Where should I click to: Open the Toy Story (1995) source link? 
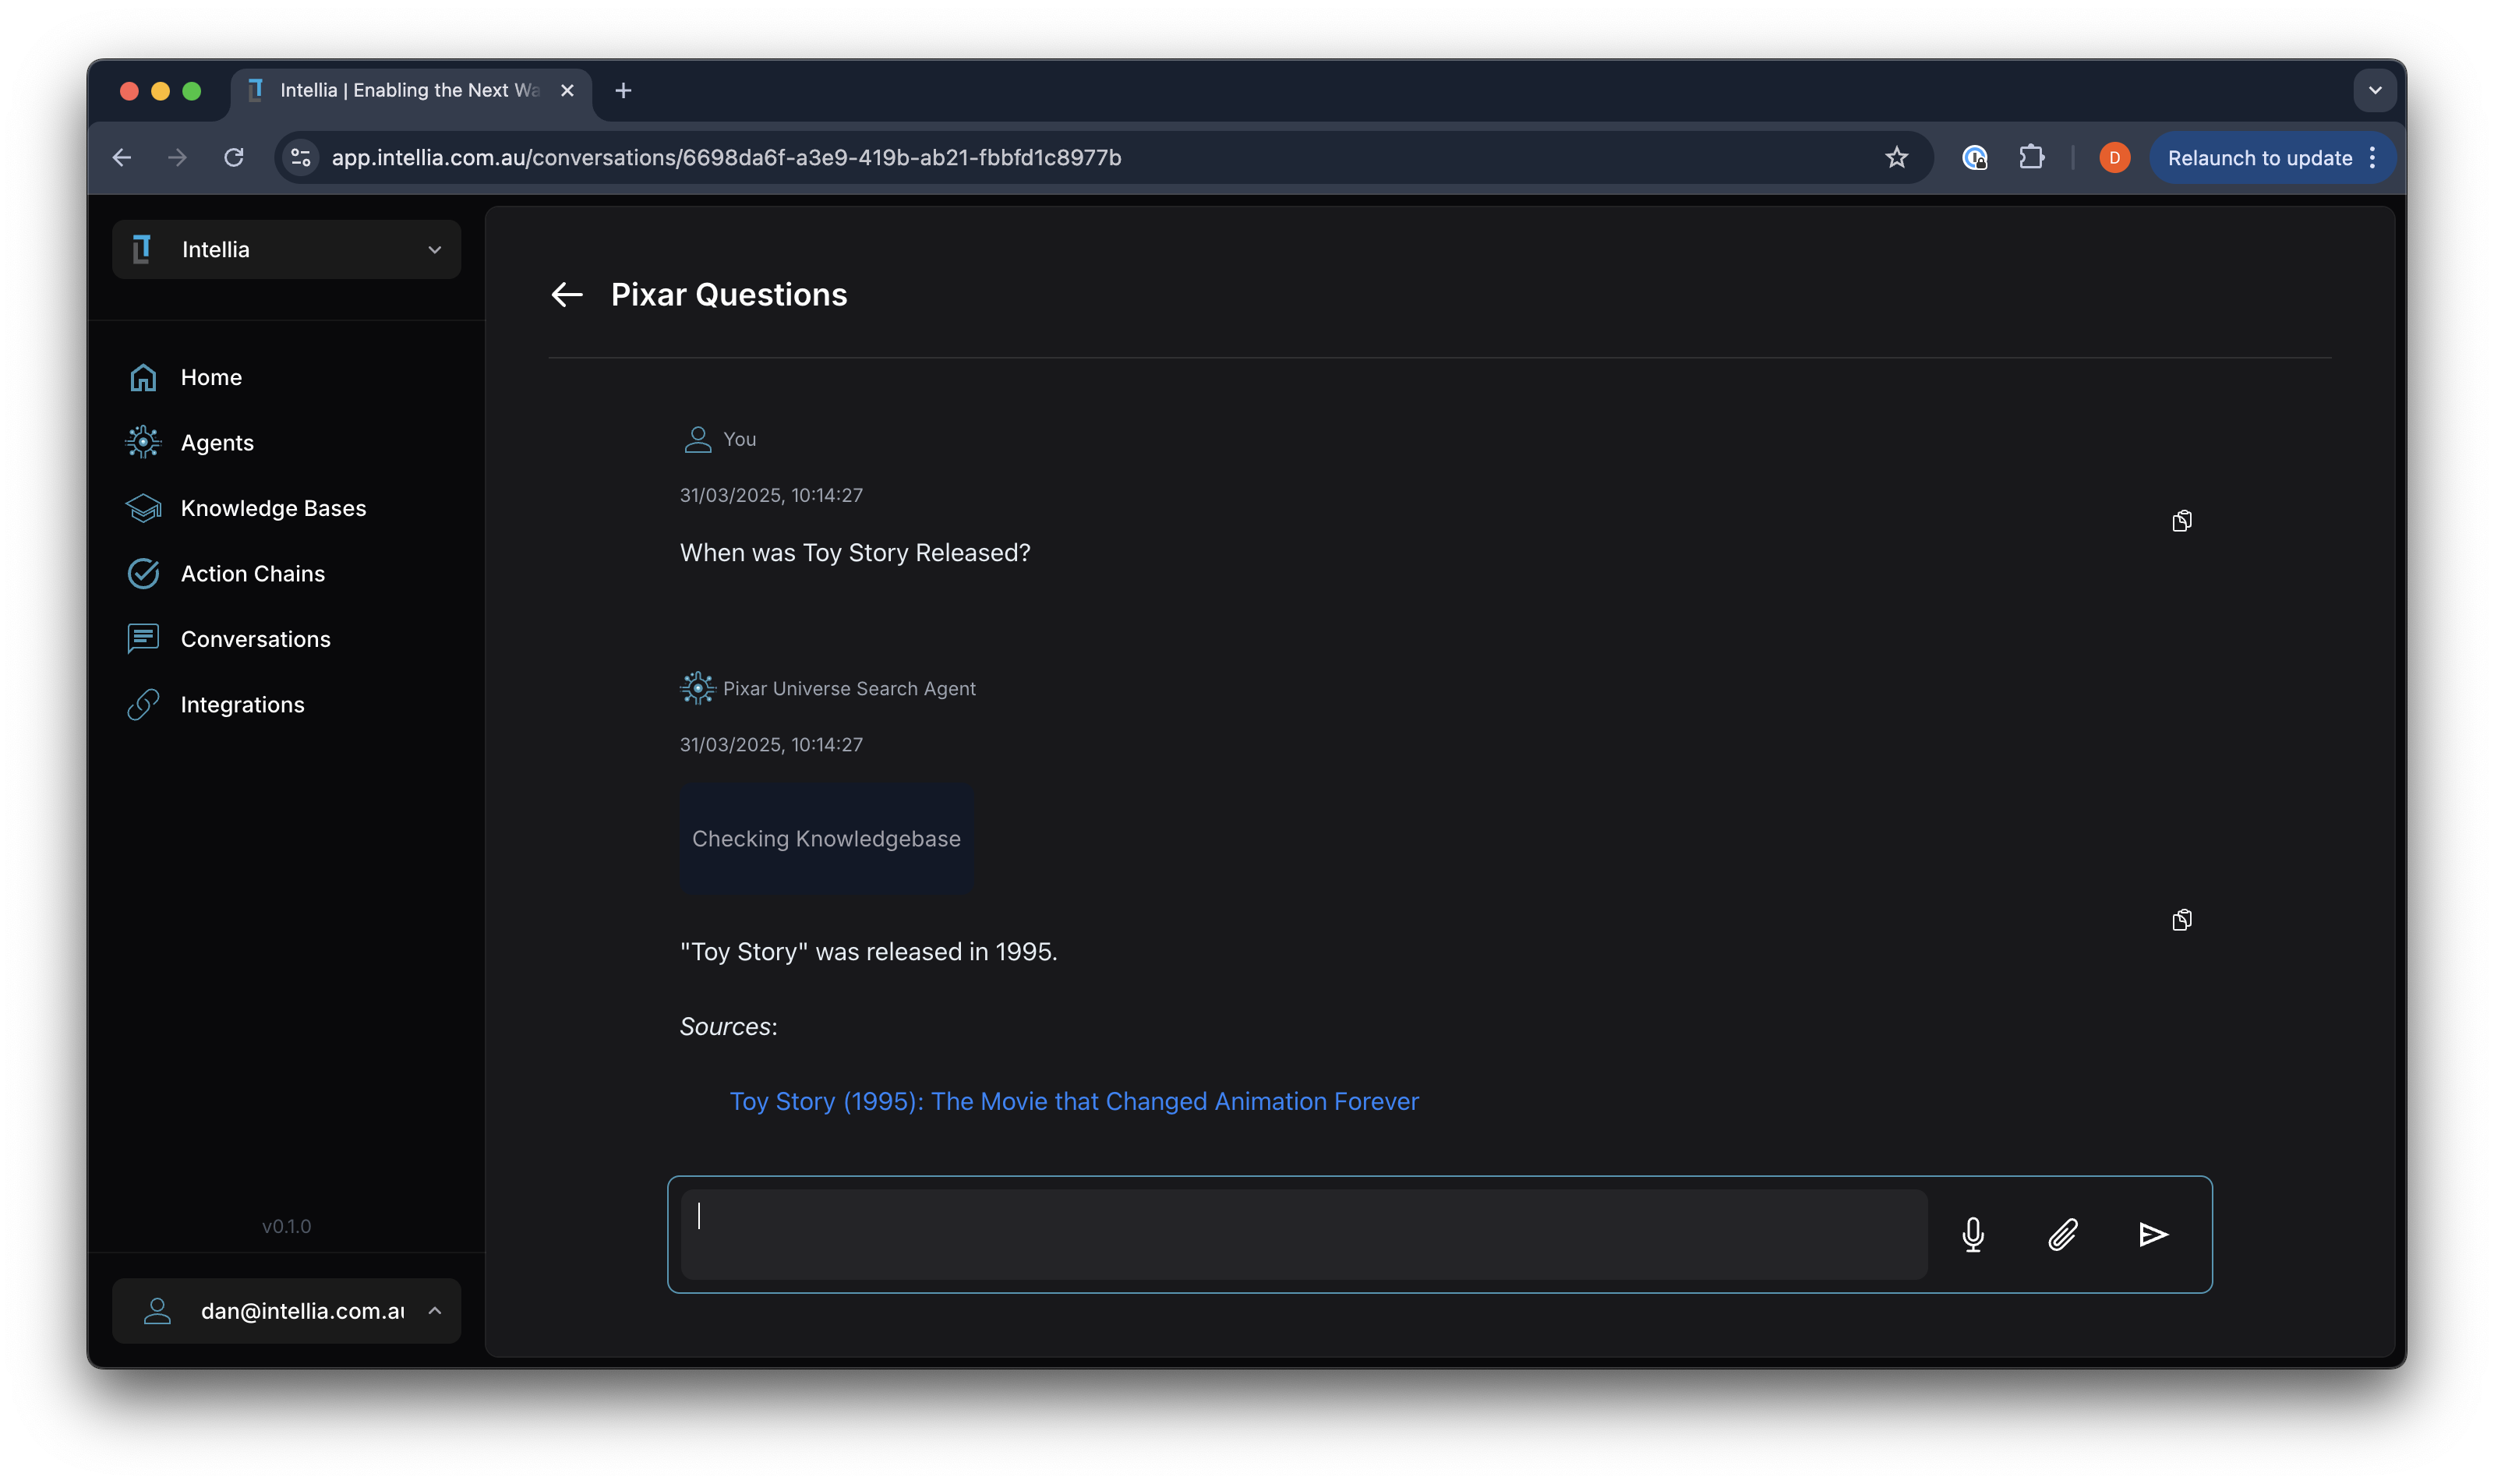coord(1073,1101)
